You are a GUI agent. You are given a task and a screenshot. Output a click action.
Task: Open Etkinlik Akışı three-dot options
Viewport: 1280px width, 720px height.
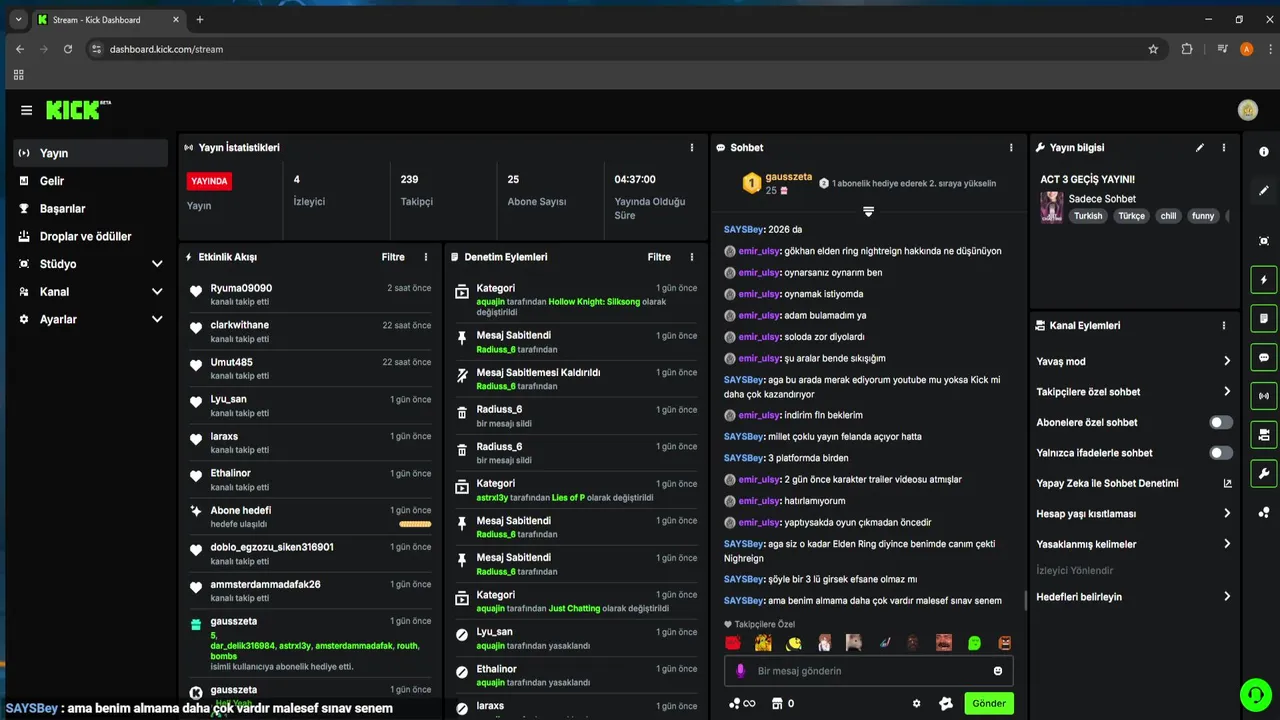(426, 257)
